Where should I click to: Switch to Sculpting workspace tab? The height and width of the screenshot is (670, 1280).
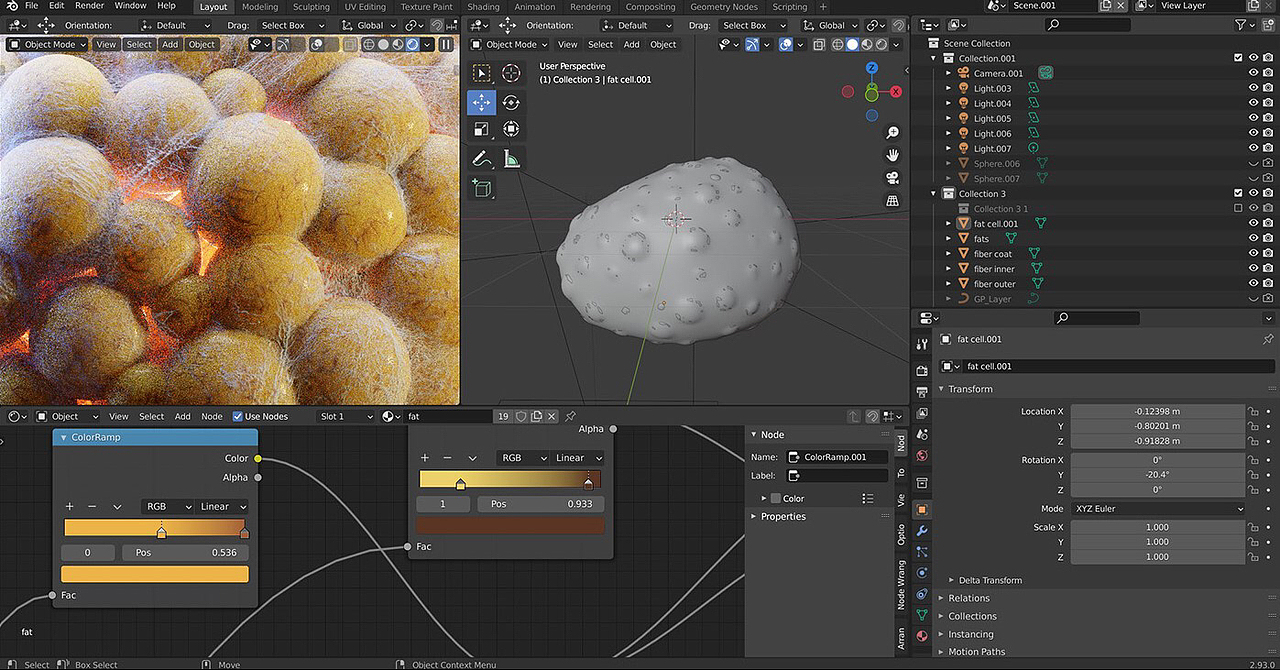point(311,7)
